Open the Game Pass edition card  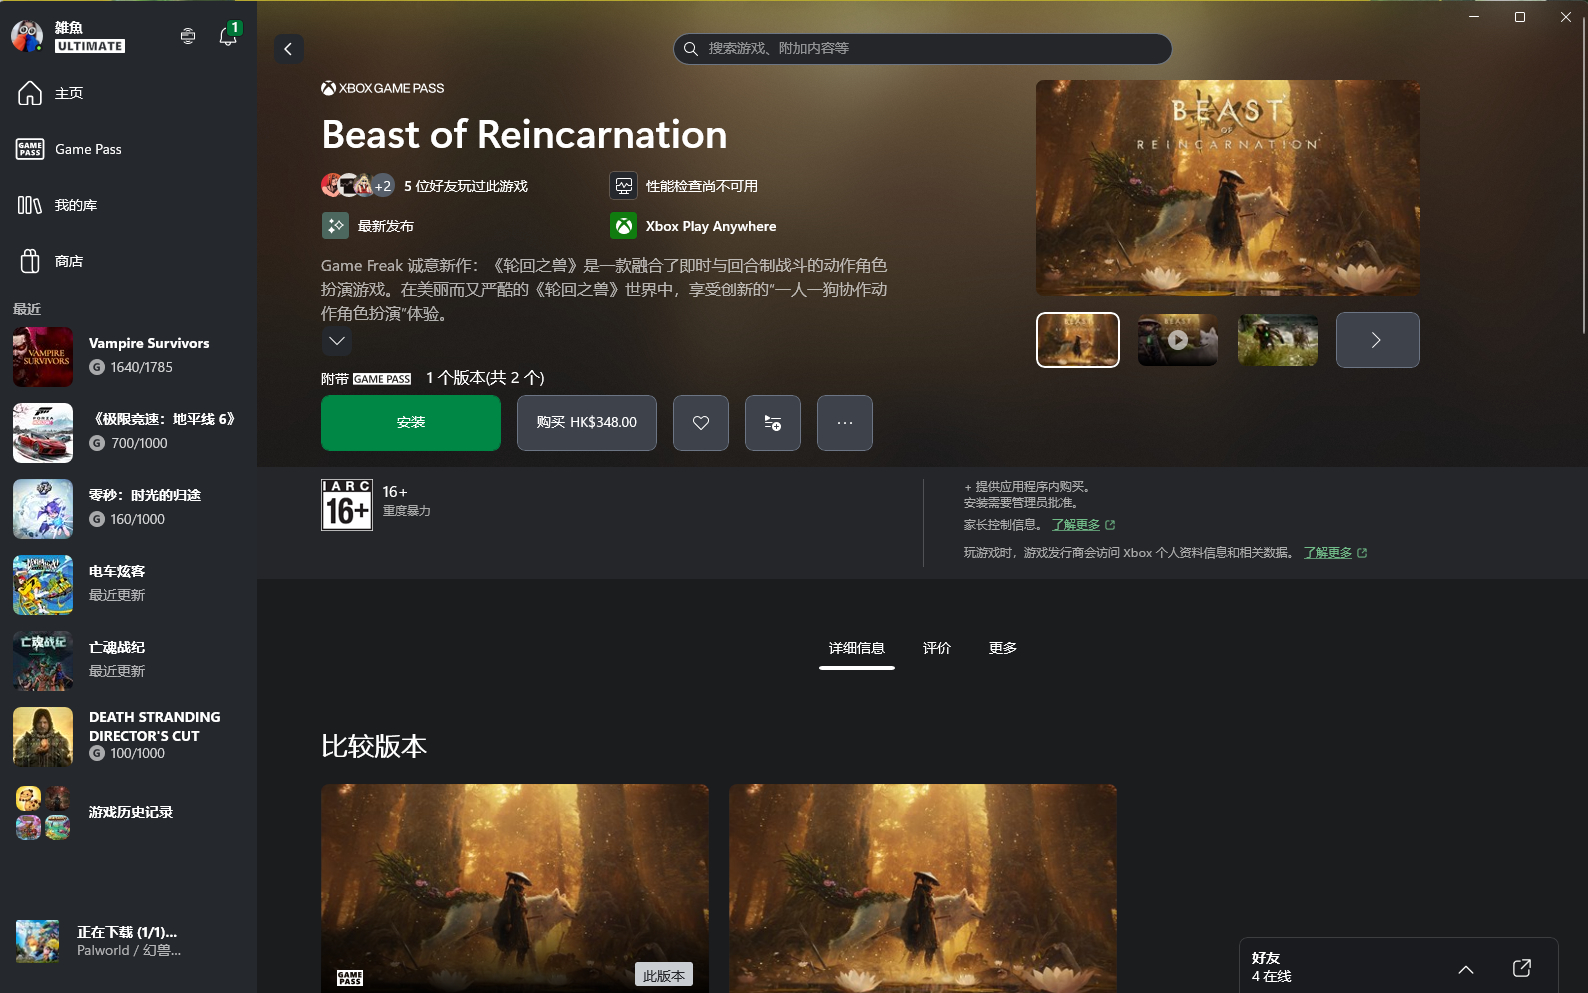(515, 888)
